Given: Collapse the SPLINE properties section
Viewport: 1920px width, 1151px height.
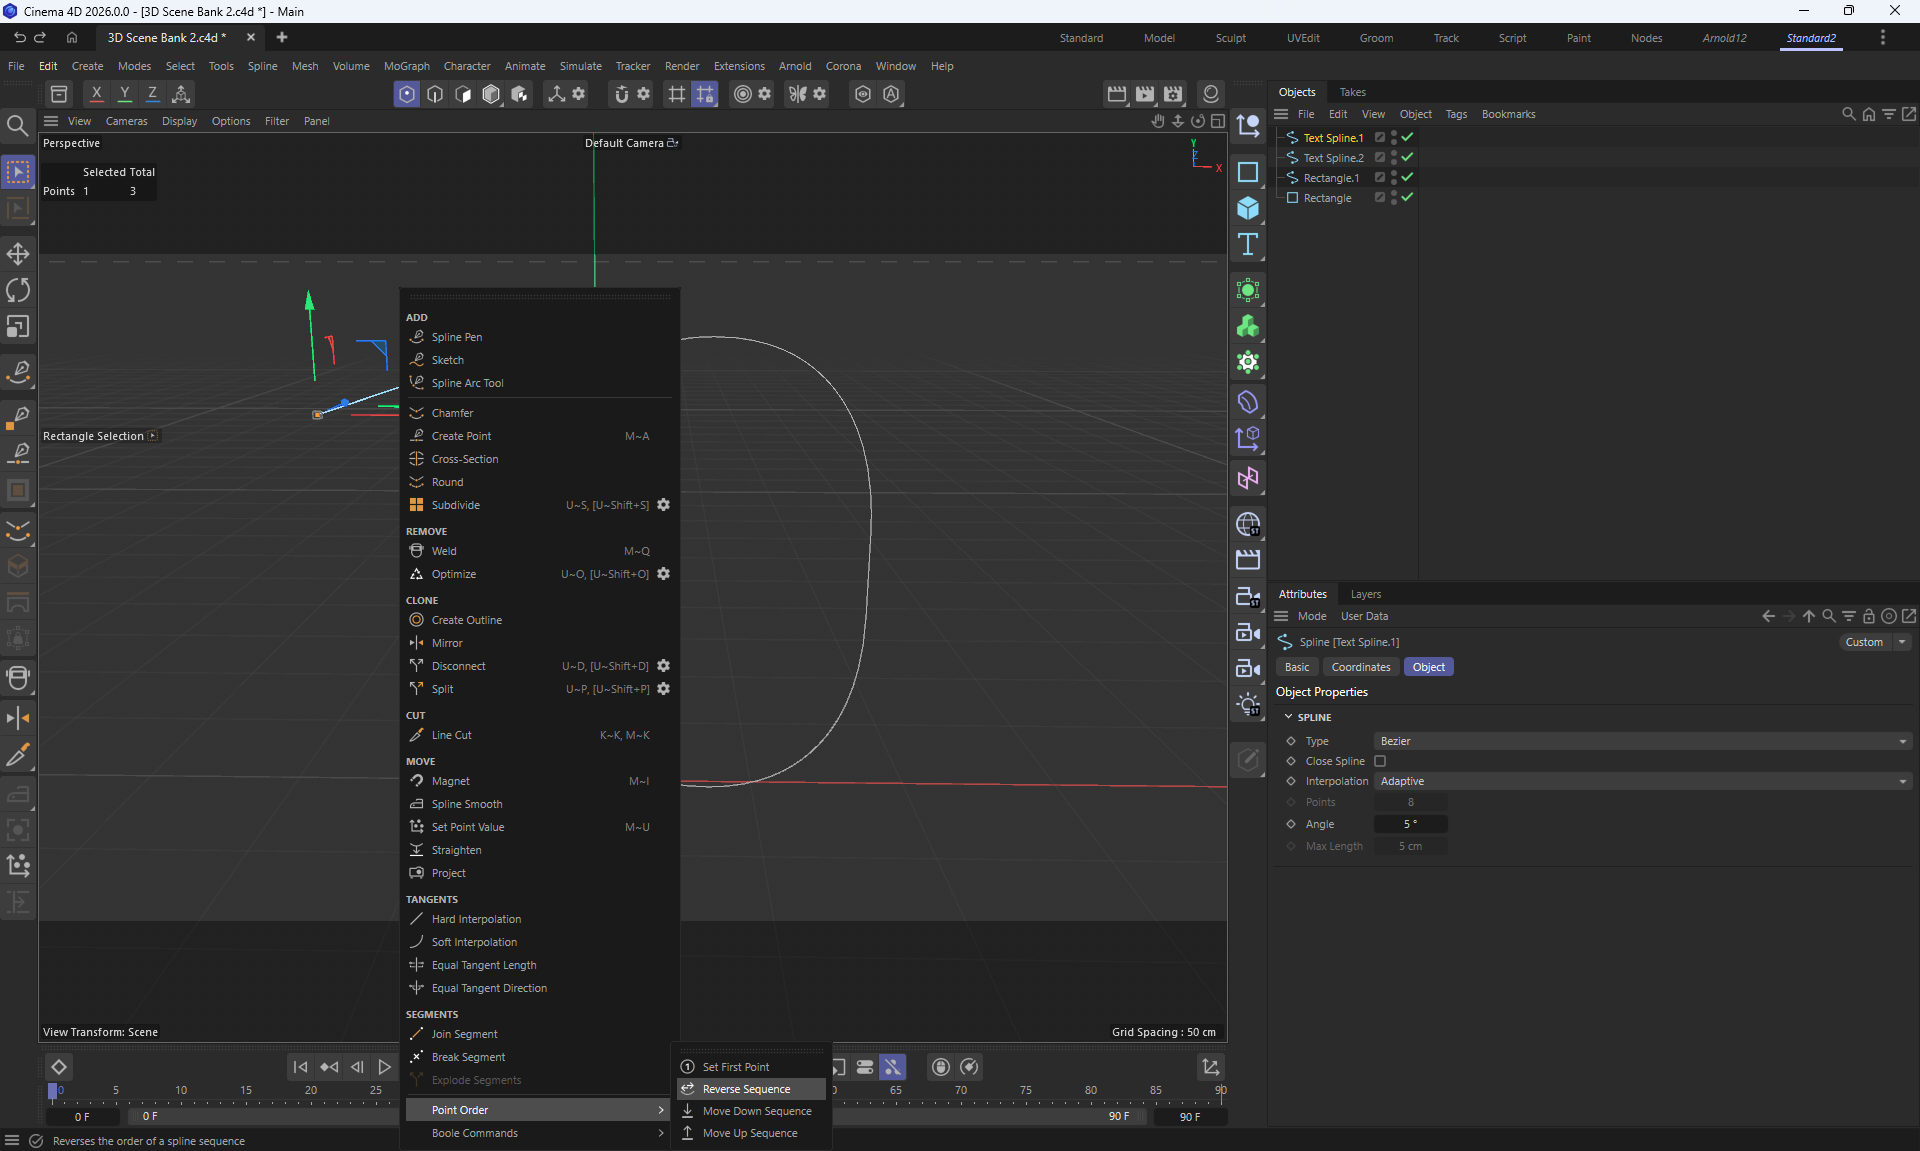Looking at the screenshot, I should tap(1289, 717).
